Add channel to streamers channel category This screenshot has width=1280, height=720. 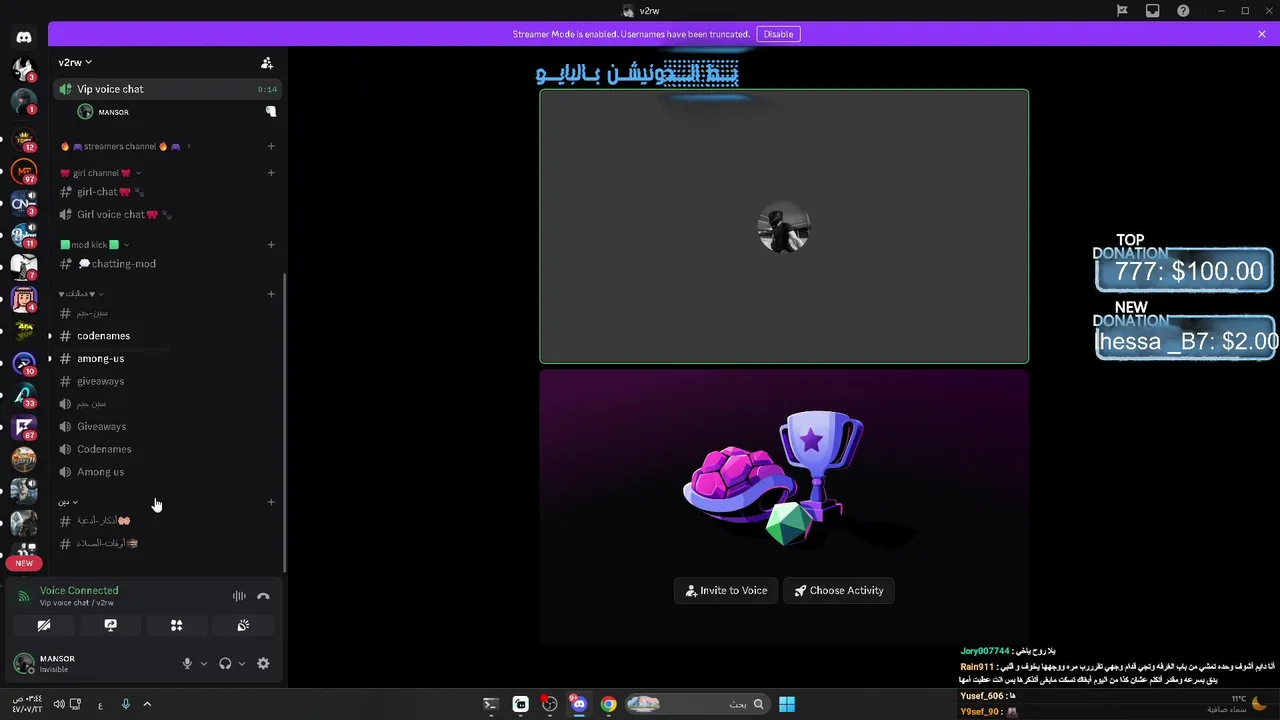pyautogui.click(x=271, y=146)
